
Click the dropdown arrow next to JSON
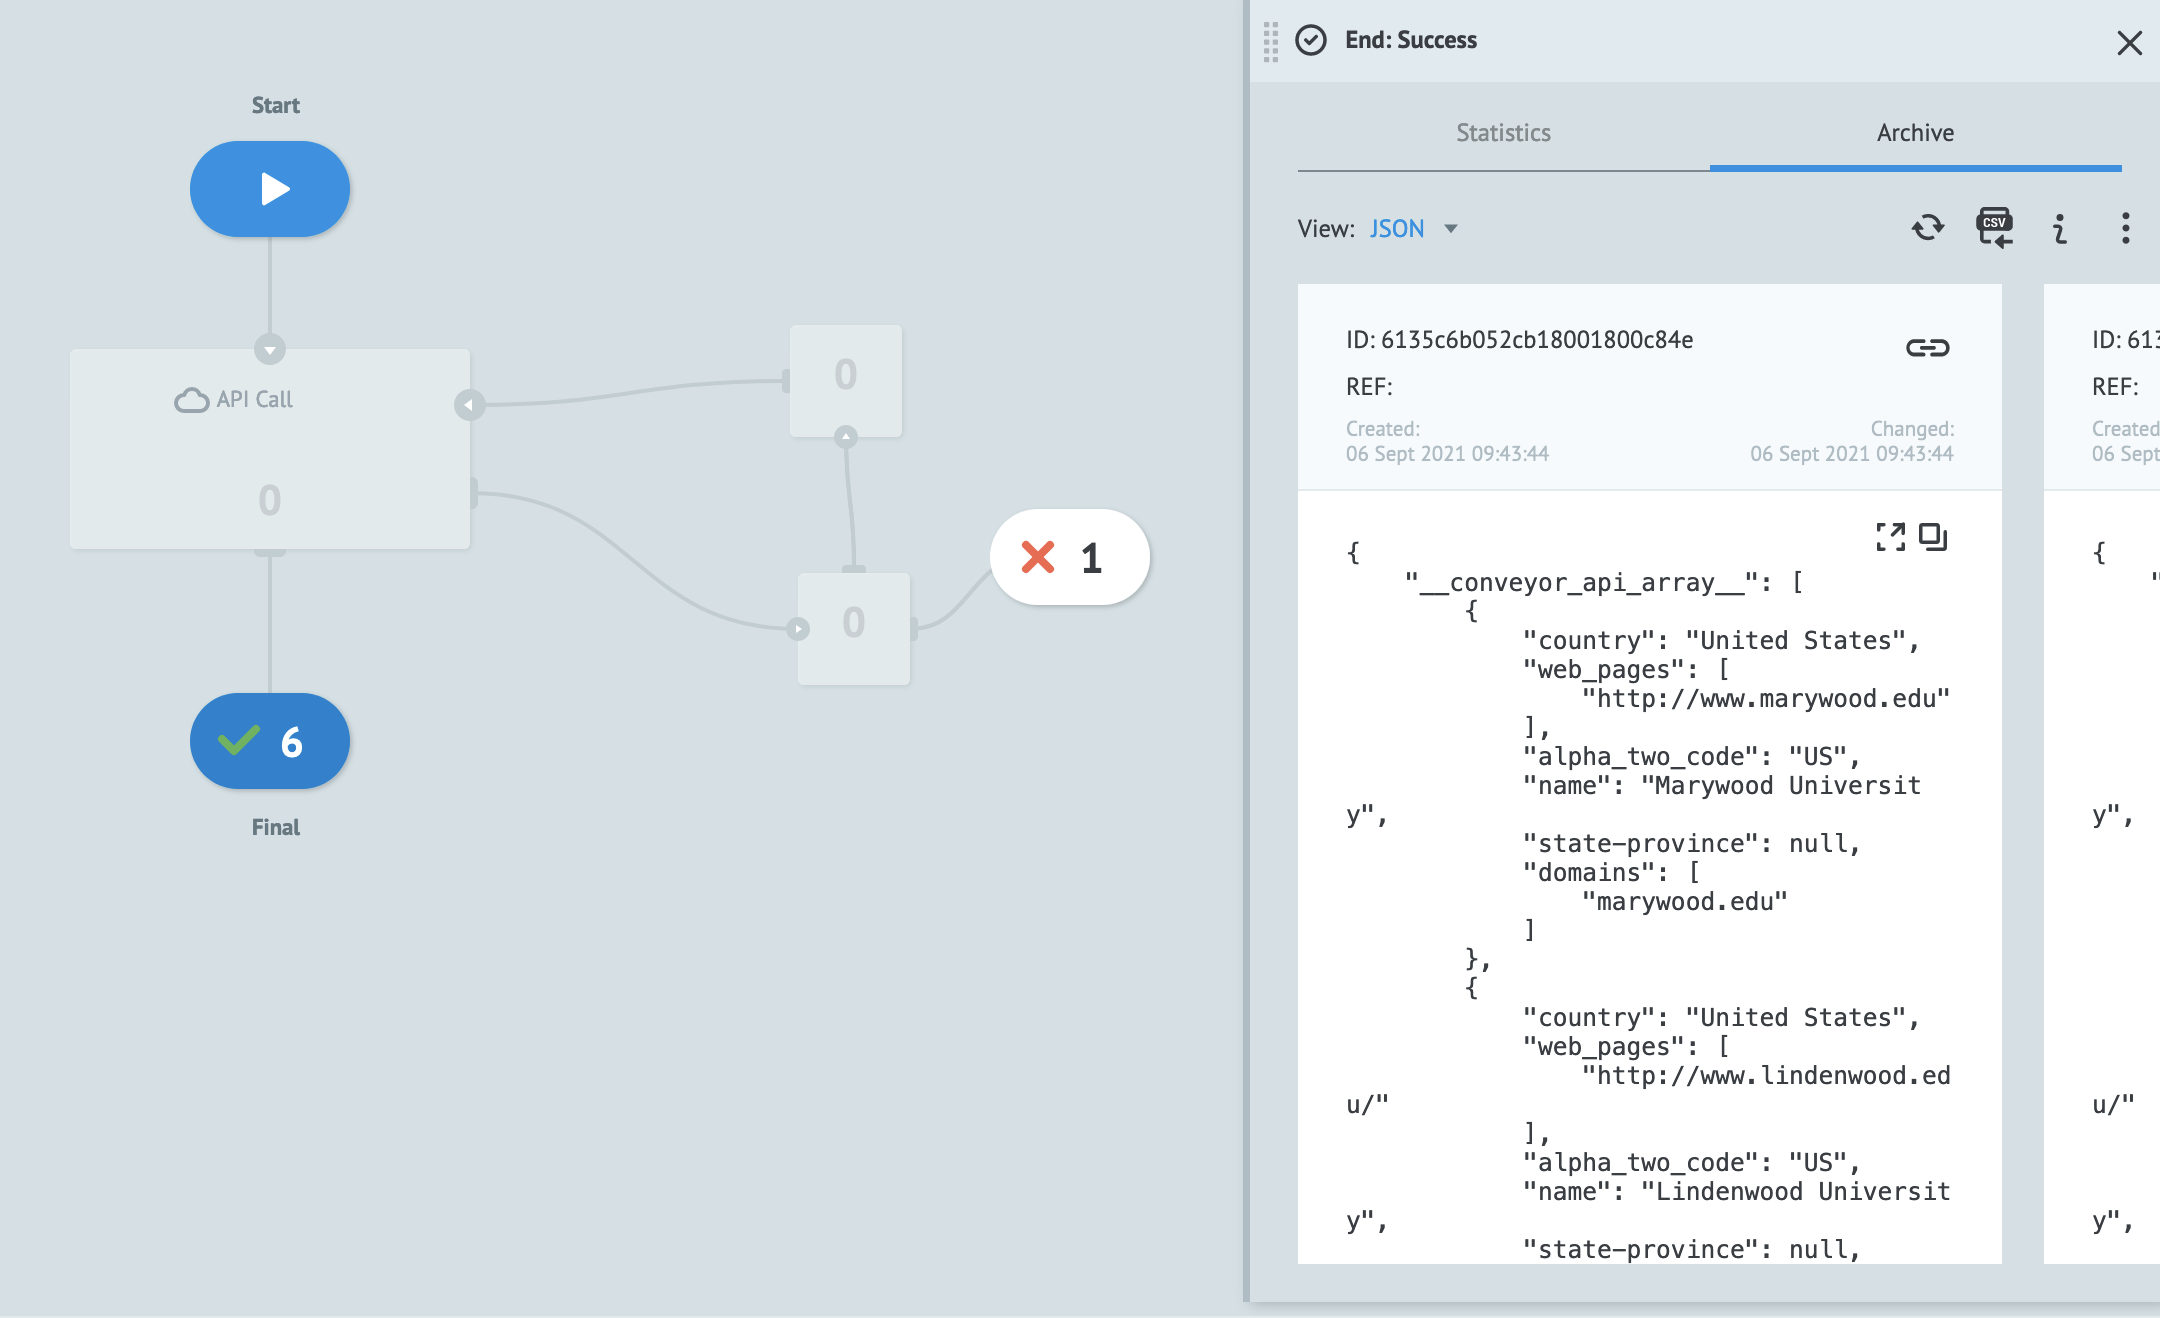[1451, 229]
